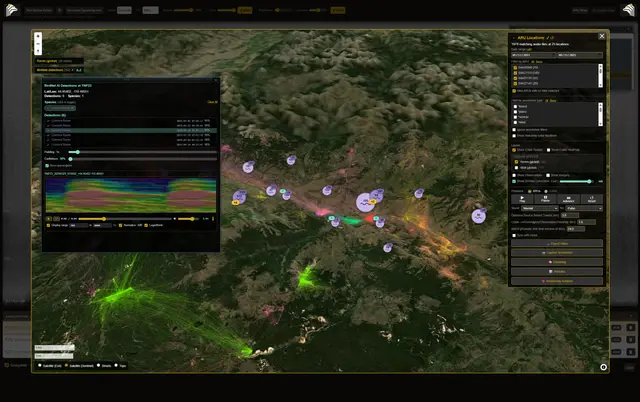The height and width of the screenshot is (402, 640).
Task: Open the Speed dropdown set to Normal
Action: point(540,208)
